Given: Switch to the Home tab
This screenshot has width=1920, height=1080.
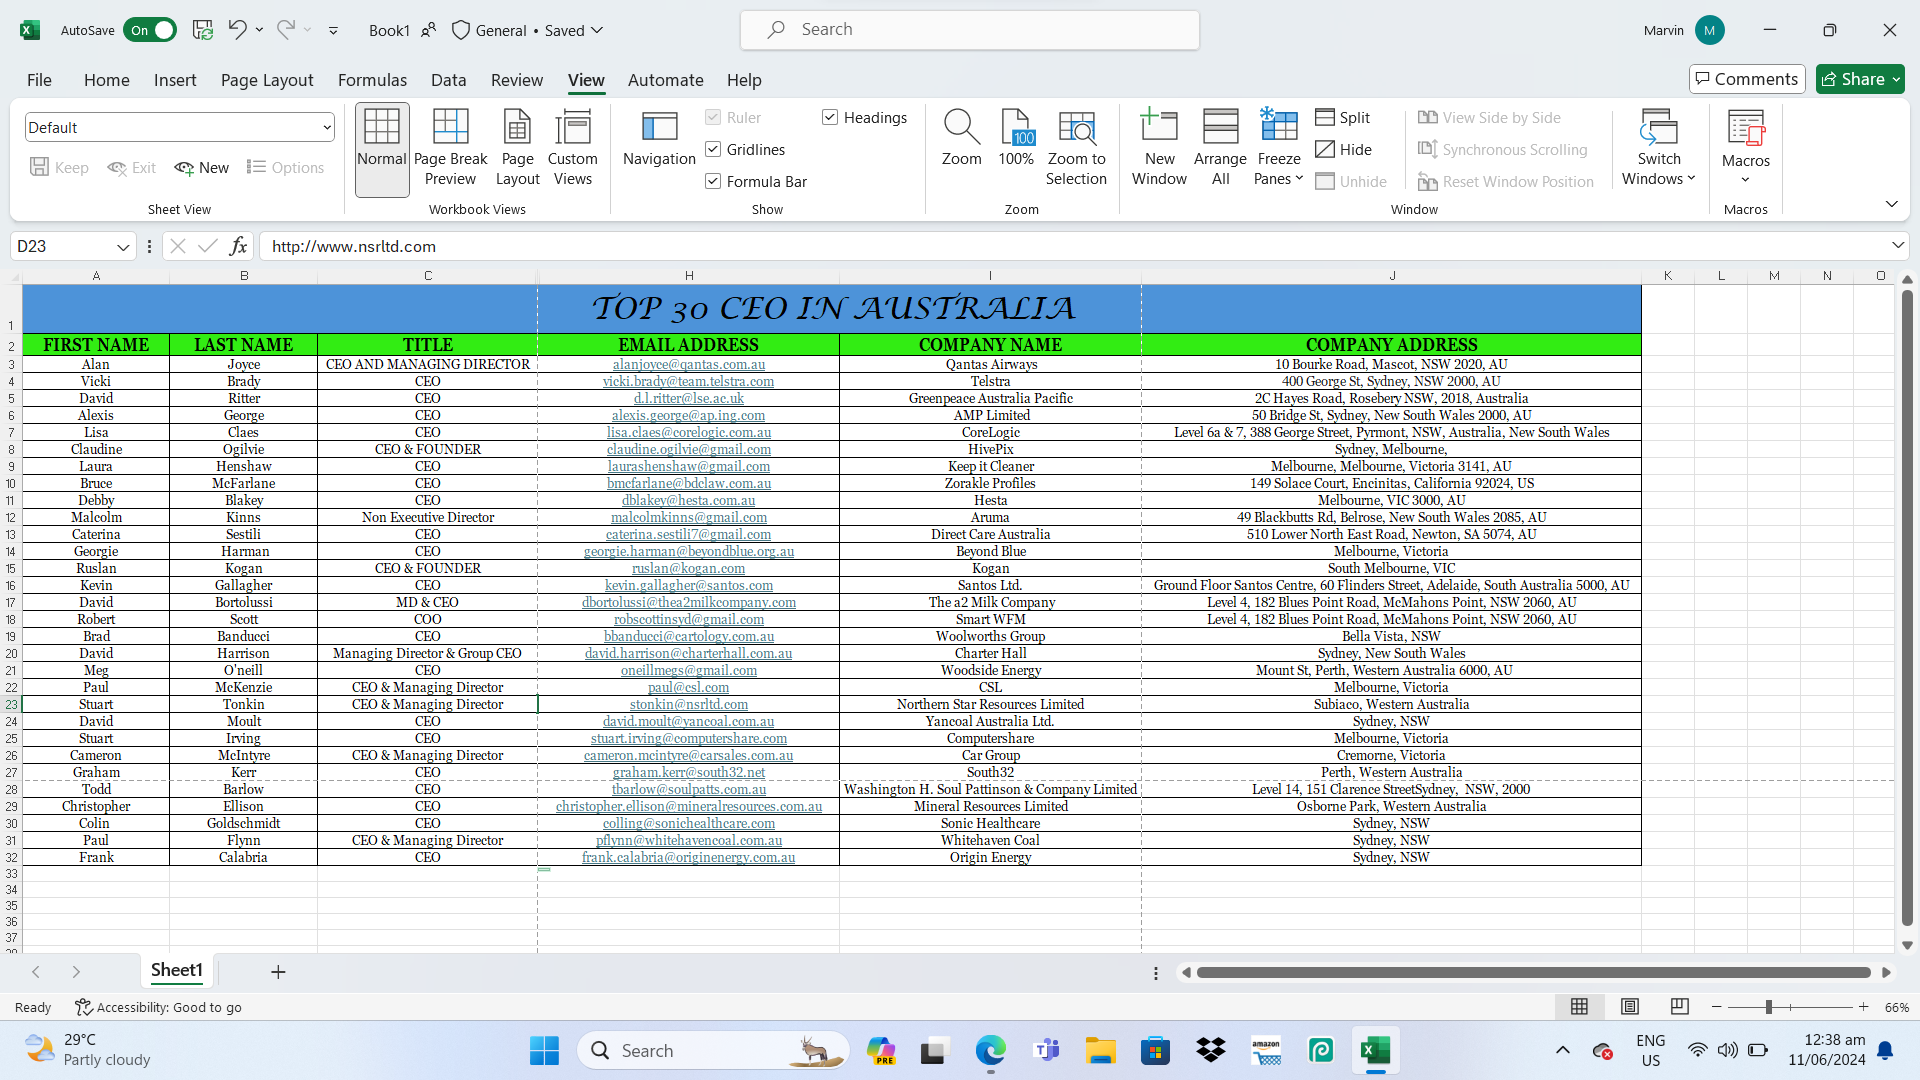Looking at the screenshot, I should [107, 80].
